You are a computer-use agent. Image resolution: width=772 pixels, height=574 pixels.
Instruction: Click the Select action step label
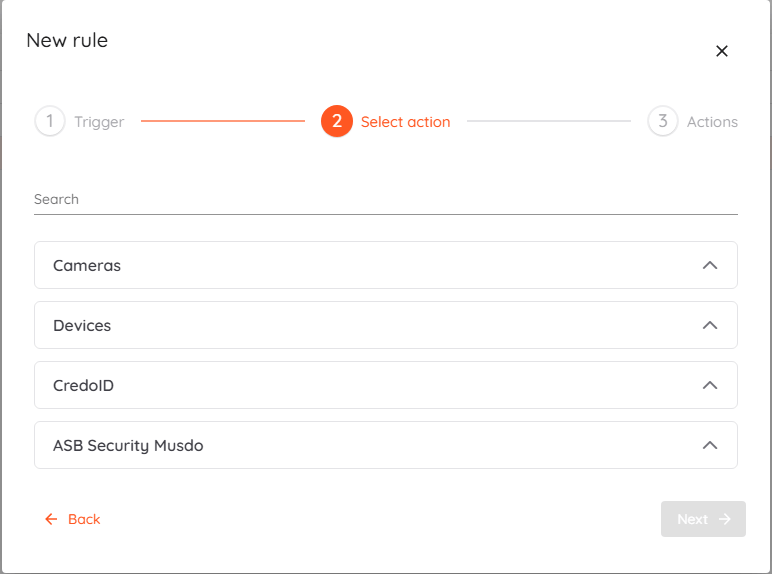(405, 122)
